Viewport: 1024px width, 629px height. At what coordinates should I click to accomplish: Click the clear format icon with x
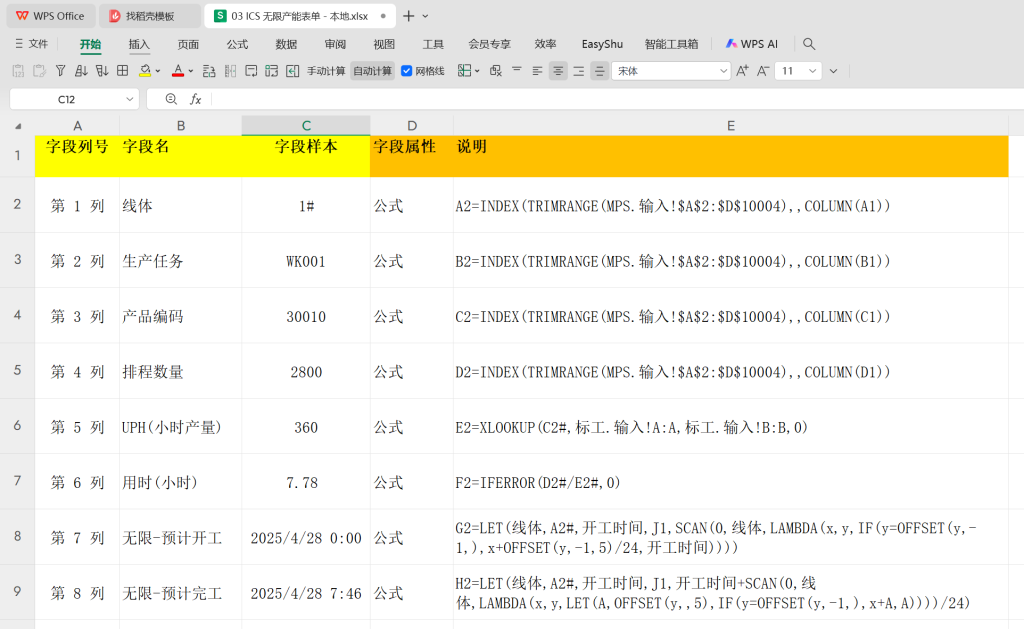click(496, 71)
